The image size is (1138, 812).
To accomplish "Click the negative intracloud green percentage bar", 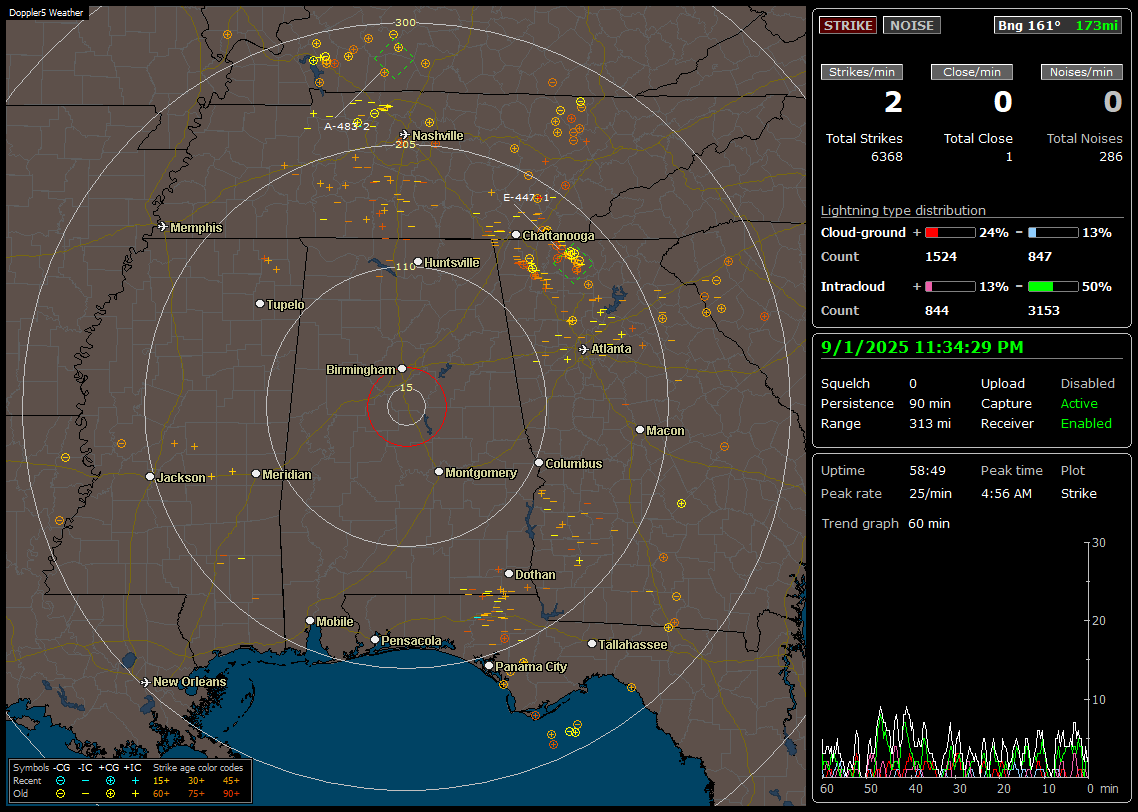I will coord(1053,287).
